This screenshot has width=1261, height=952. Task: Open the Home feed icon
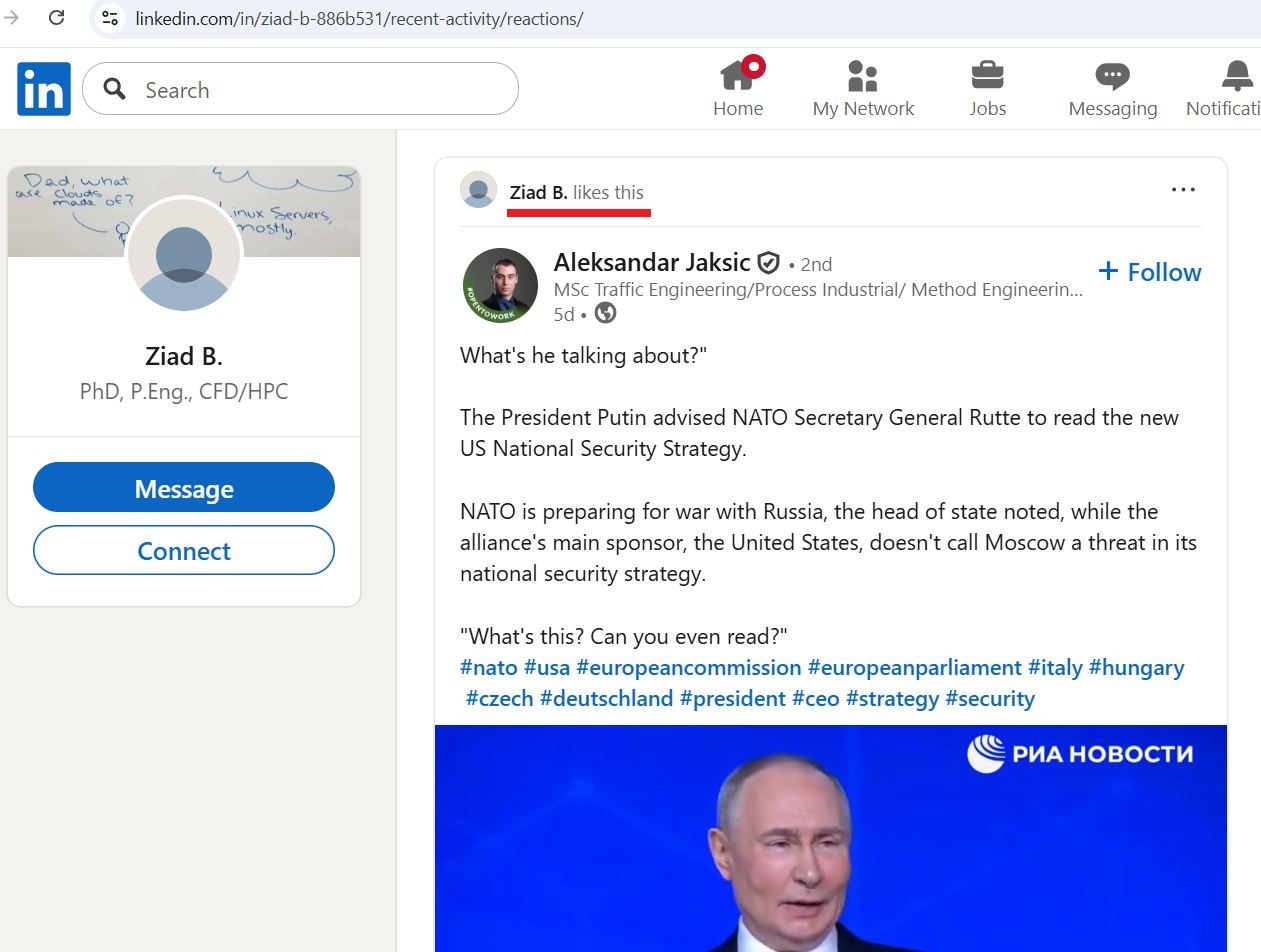click(738, 76)
